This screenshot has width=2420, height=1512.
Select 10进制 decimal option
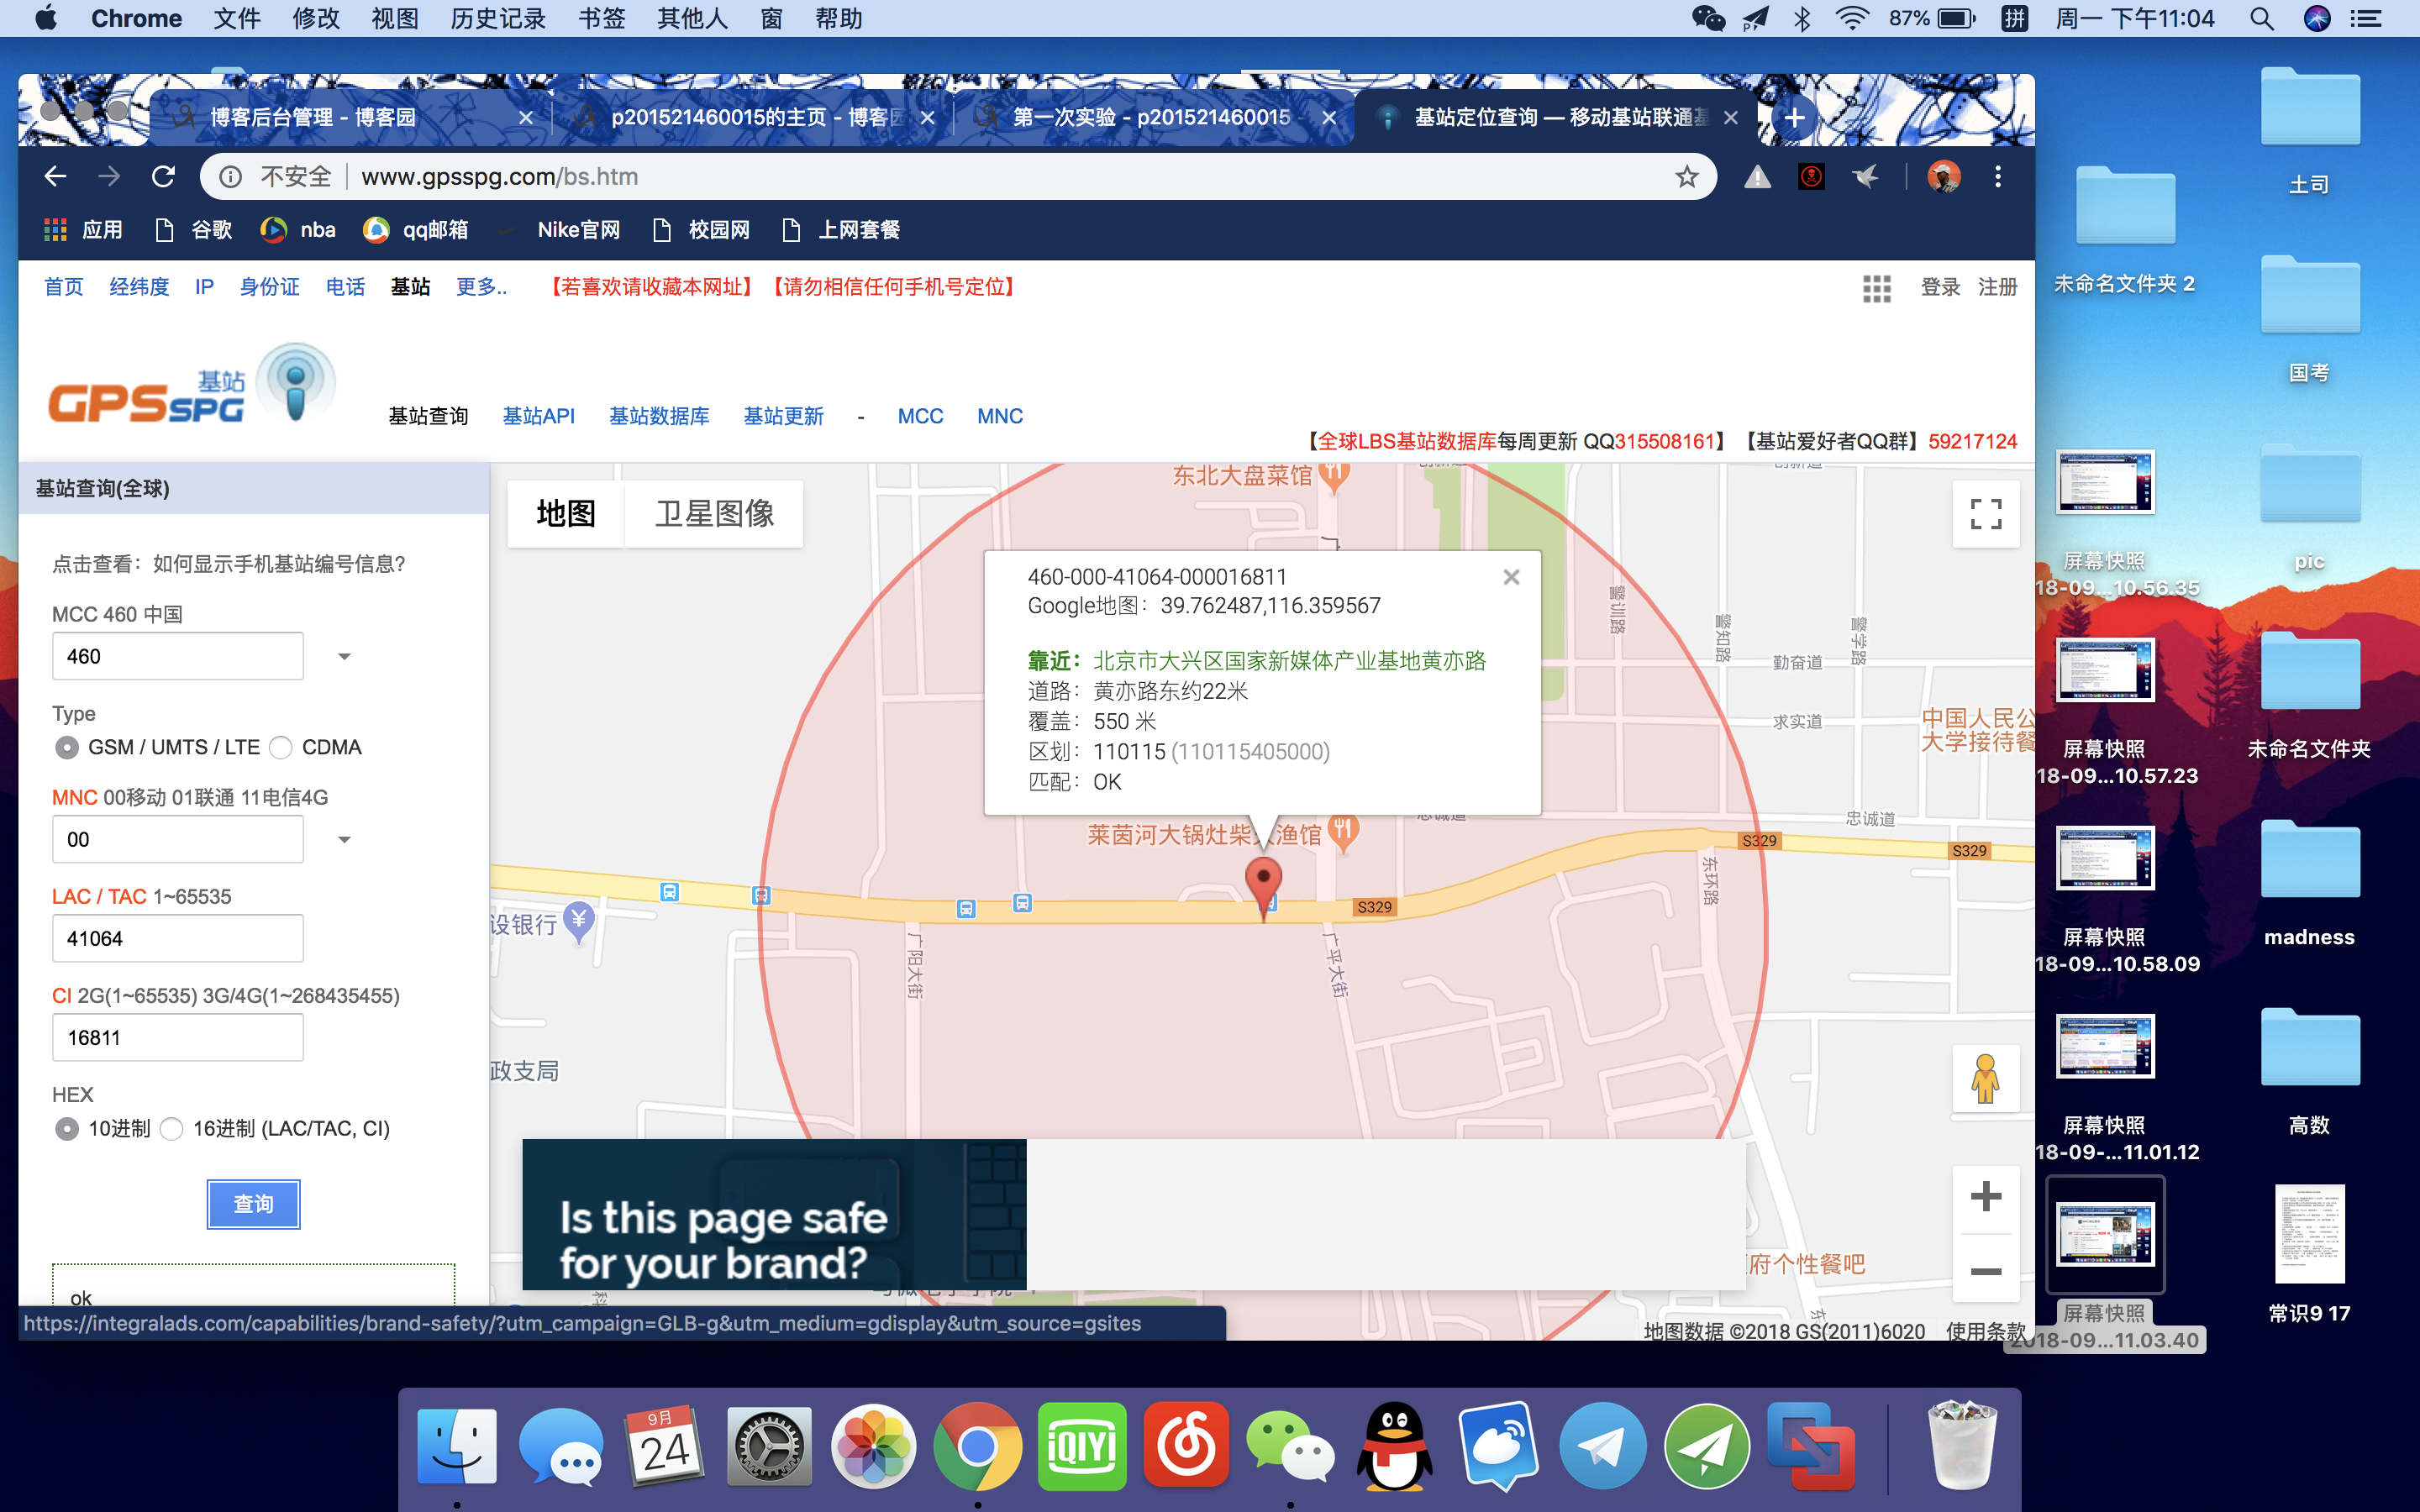[66, 1129]
